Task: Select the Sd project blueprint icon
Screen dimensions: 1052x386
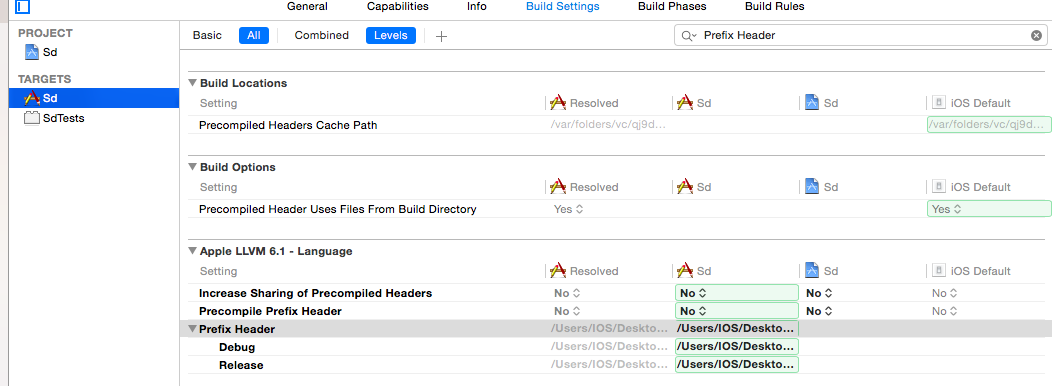Action: pos(32,52)
